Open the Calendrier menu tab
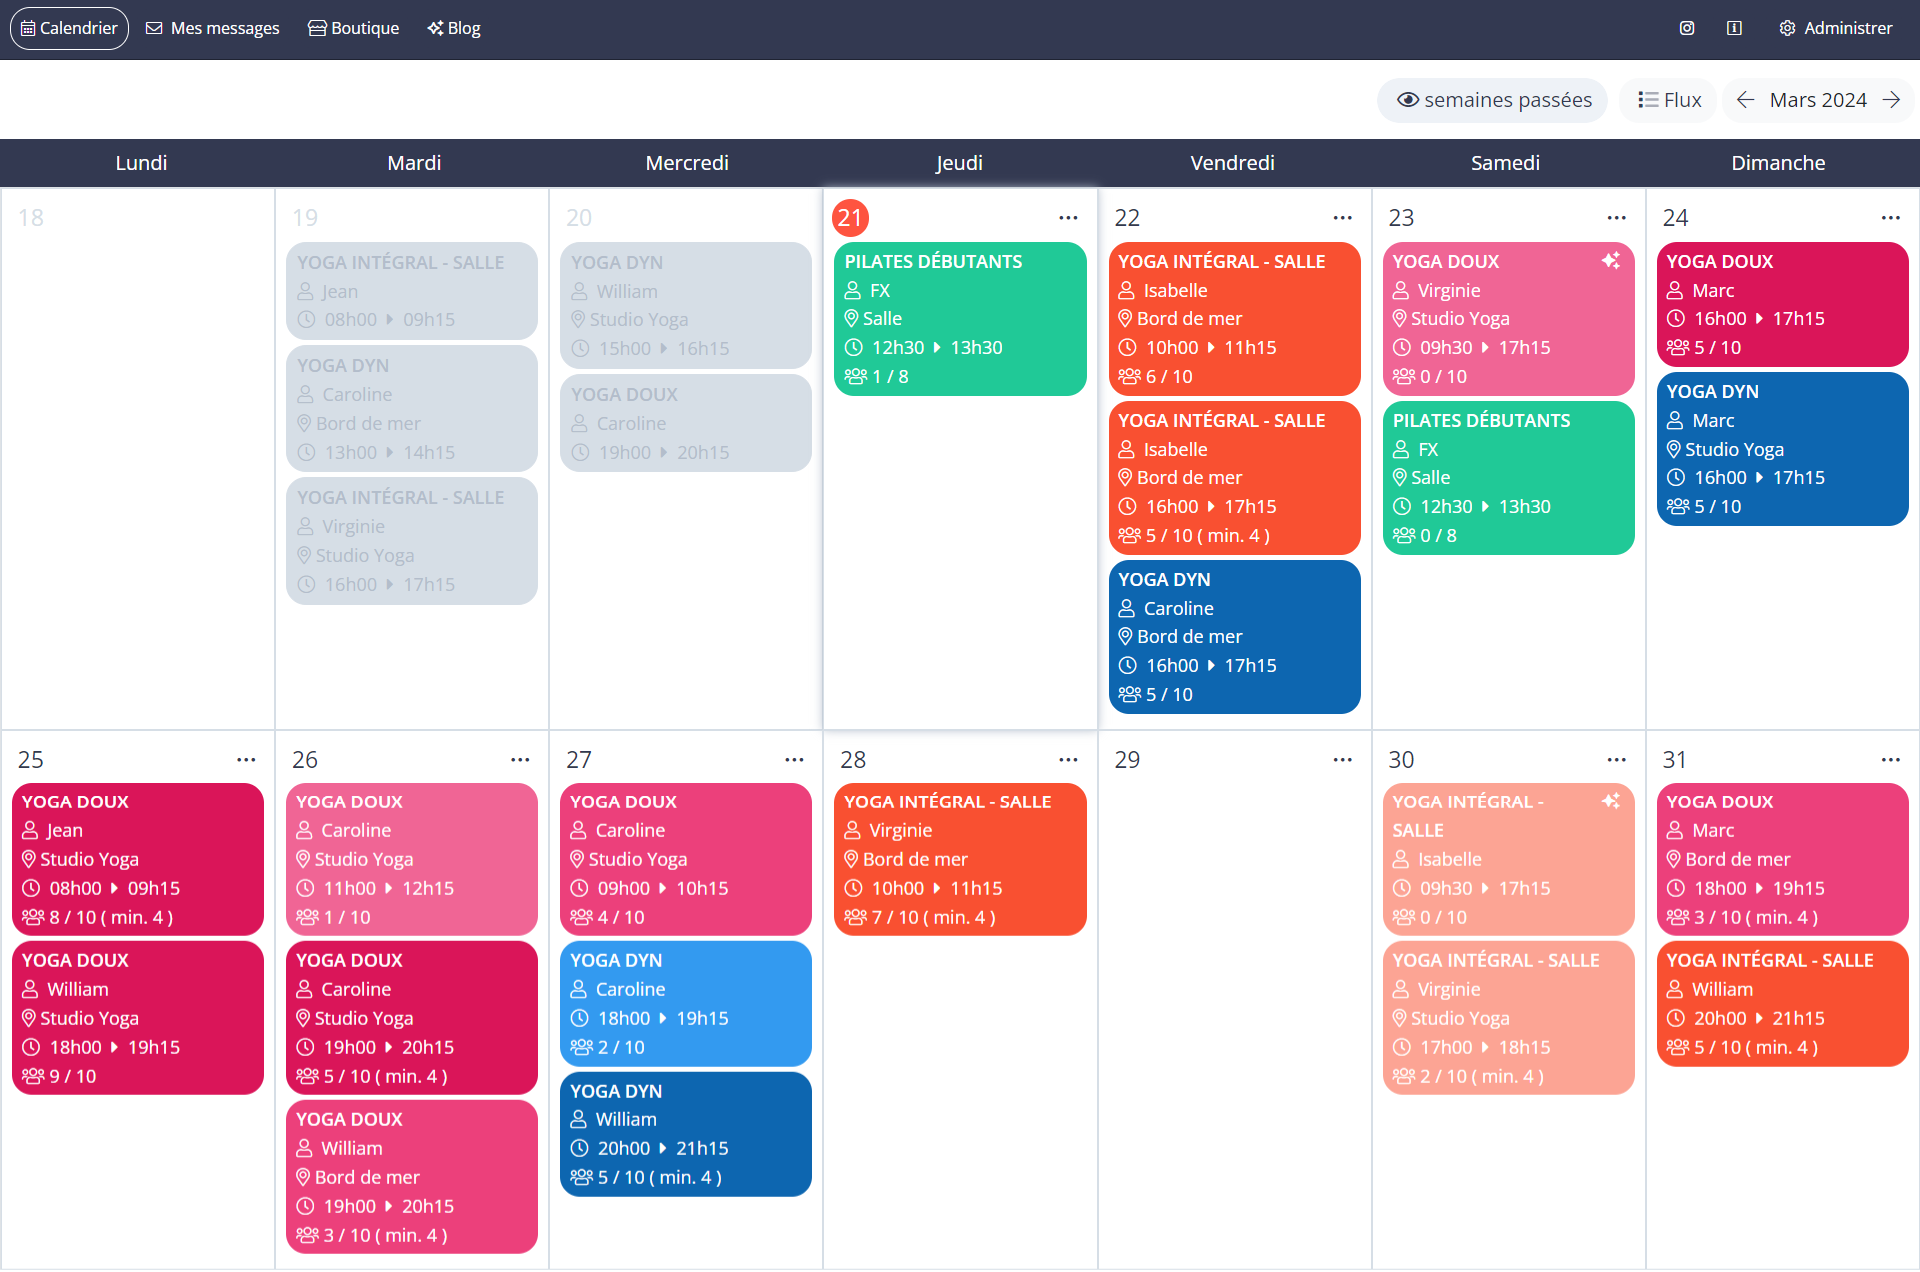Image resolution: width=1920 pixels, height=1272 pixels. point(70,28)
